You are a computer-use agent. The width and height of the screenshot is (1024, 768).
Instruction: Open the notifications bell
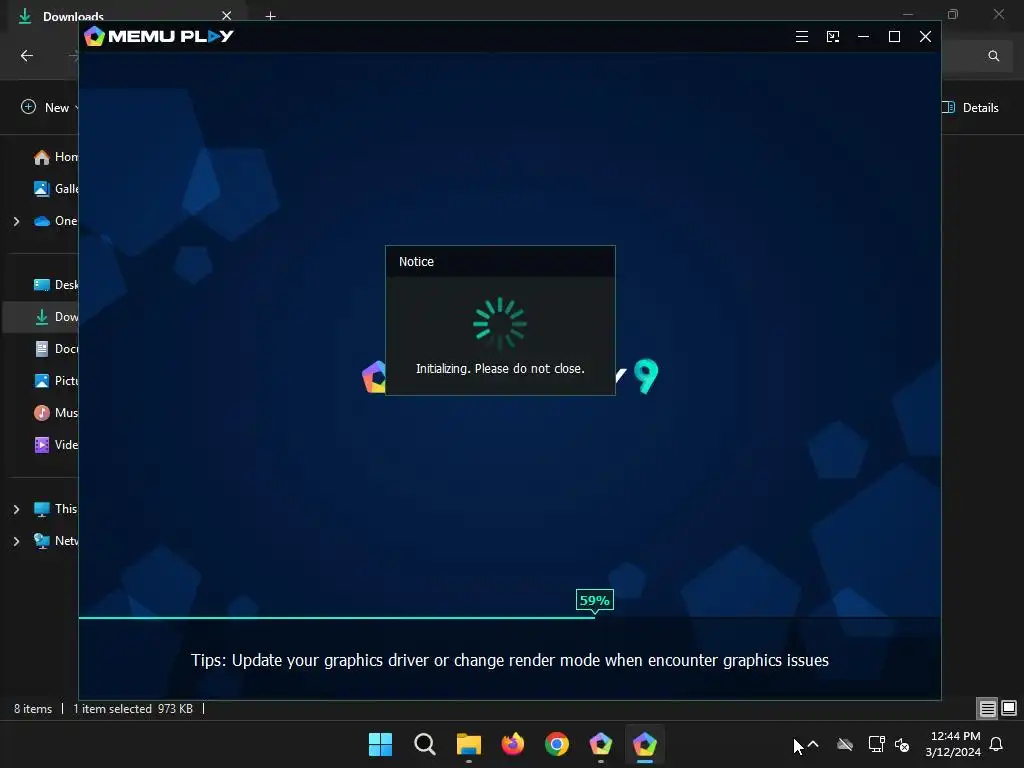pos(996,744)
